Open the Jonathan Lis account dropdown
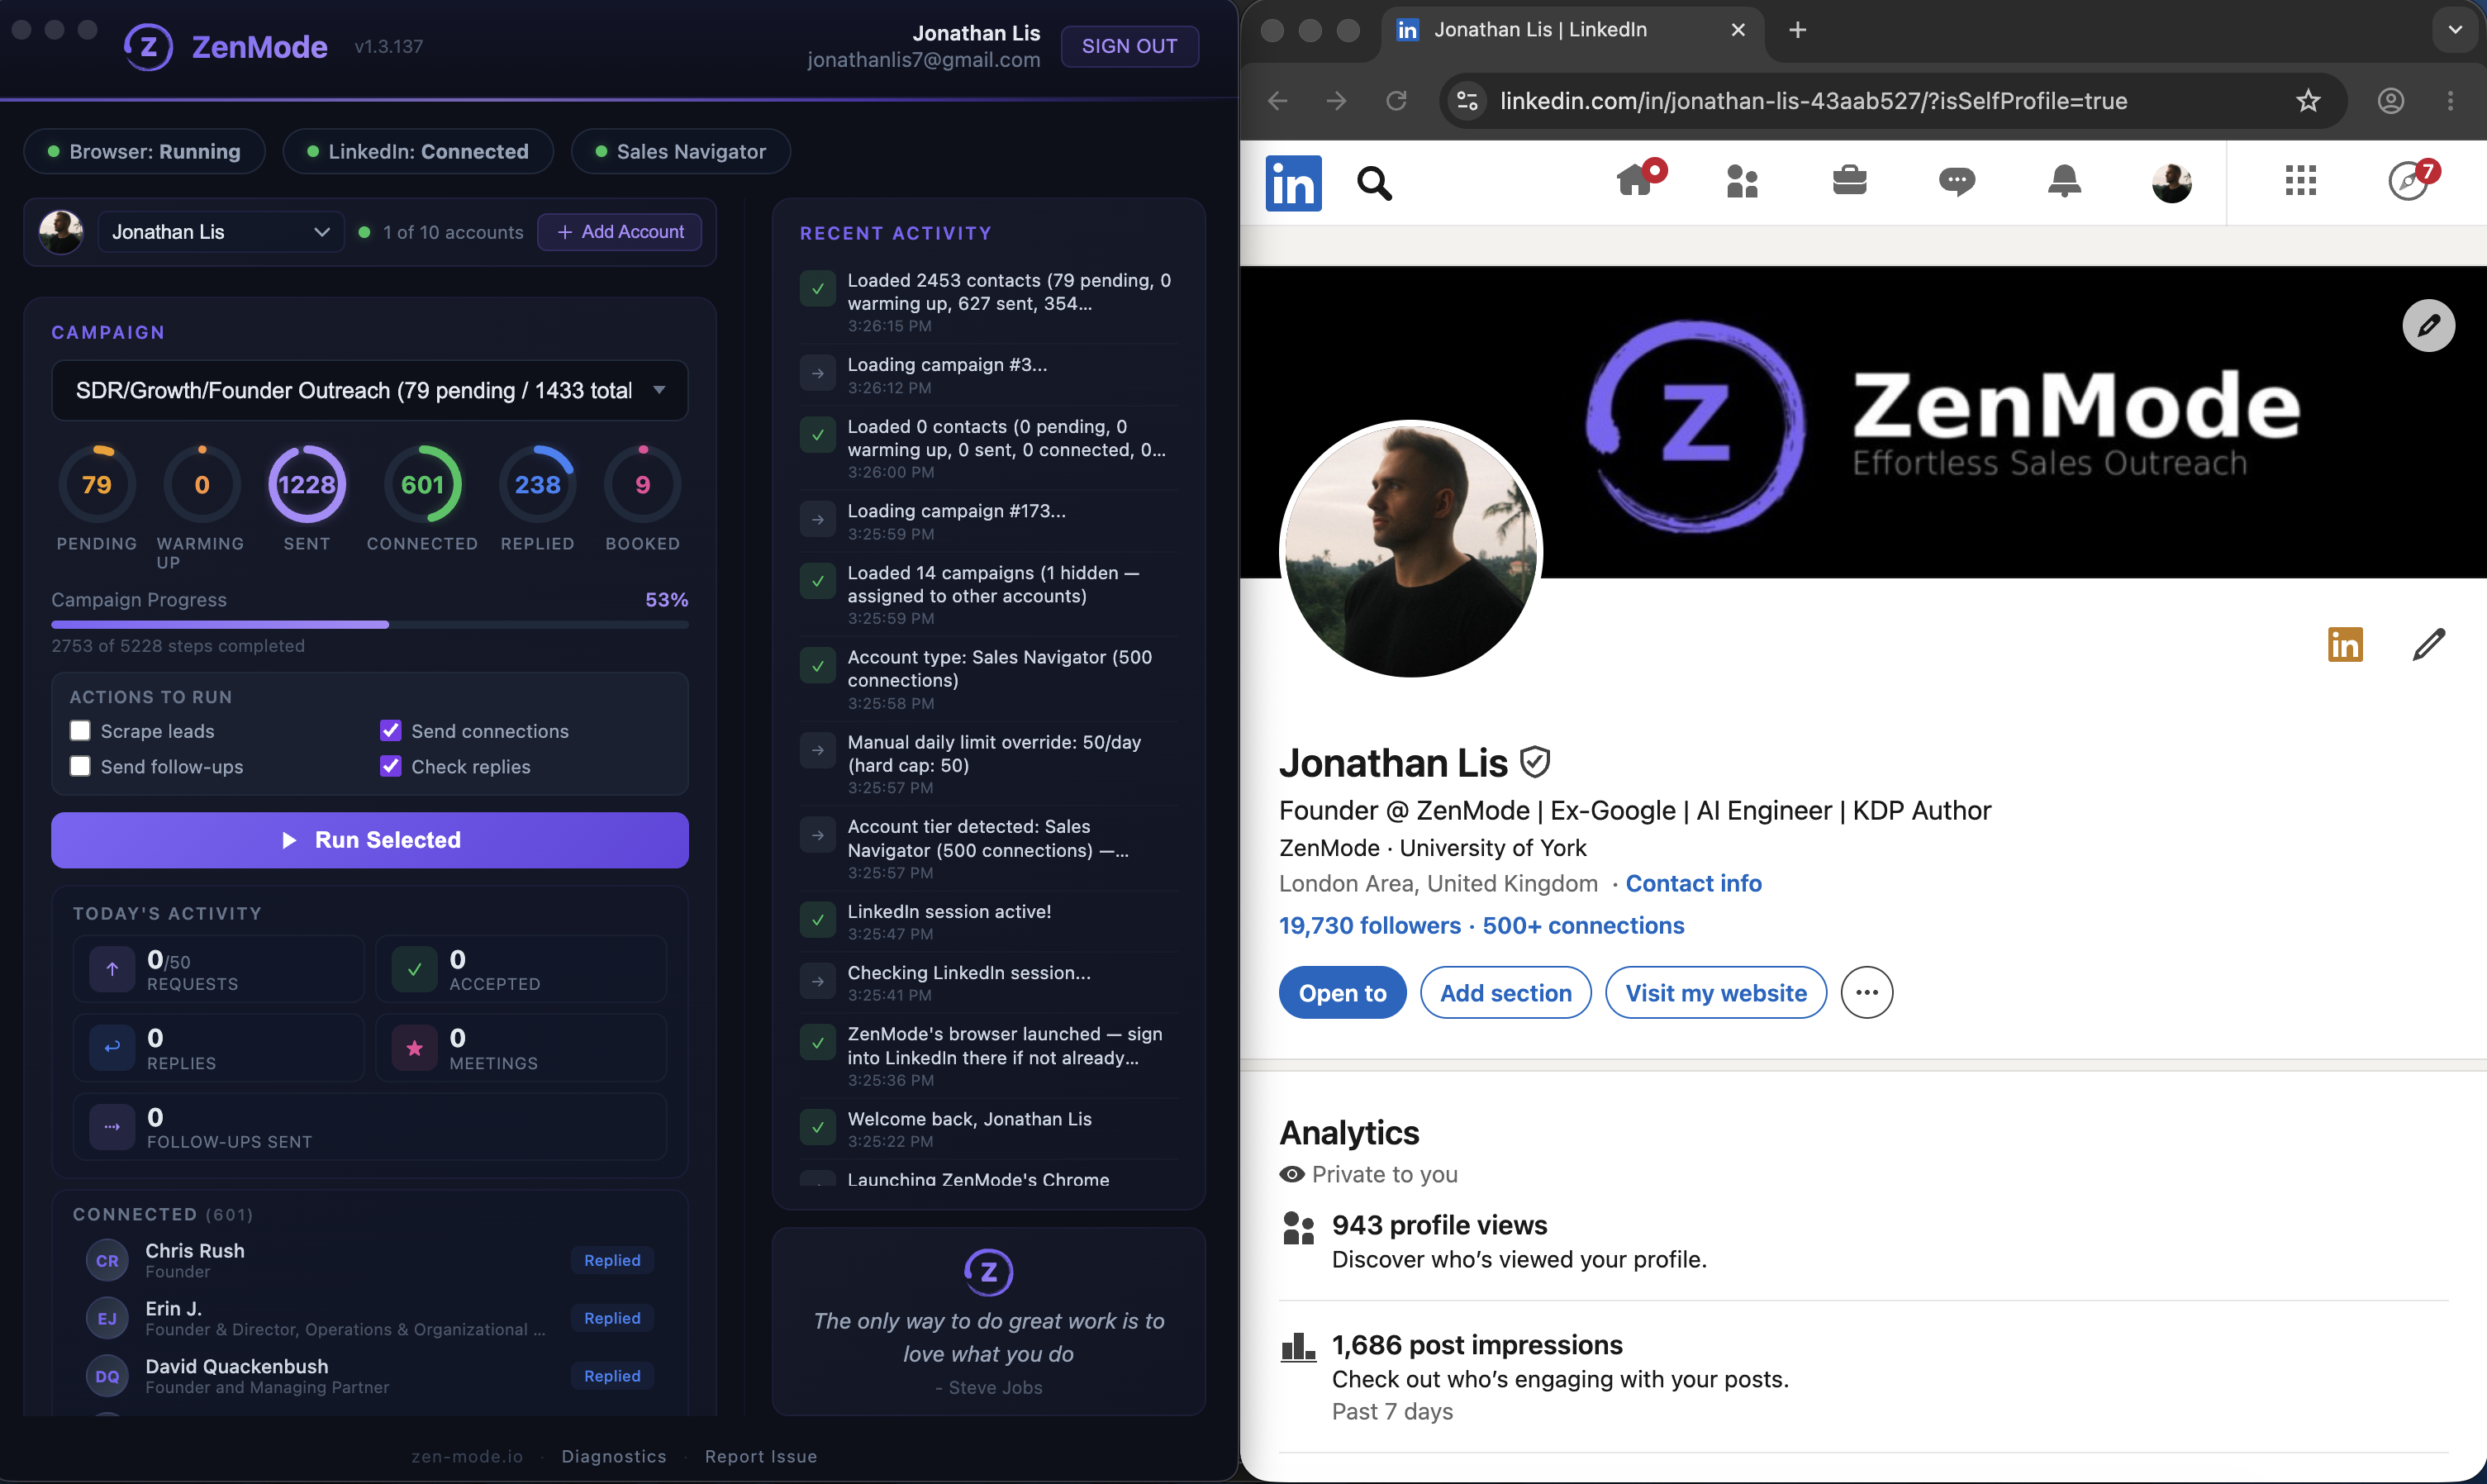Viewport: 2487px width, 1484px height. [x=221, y=232]
